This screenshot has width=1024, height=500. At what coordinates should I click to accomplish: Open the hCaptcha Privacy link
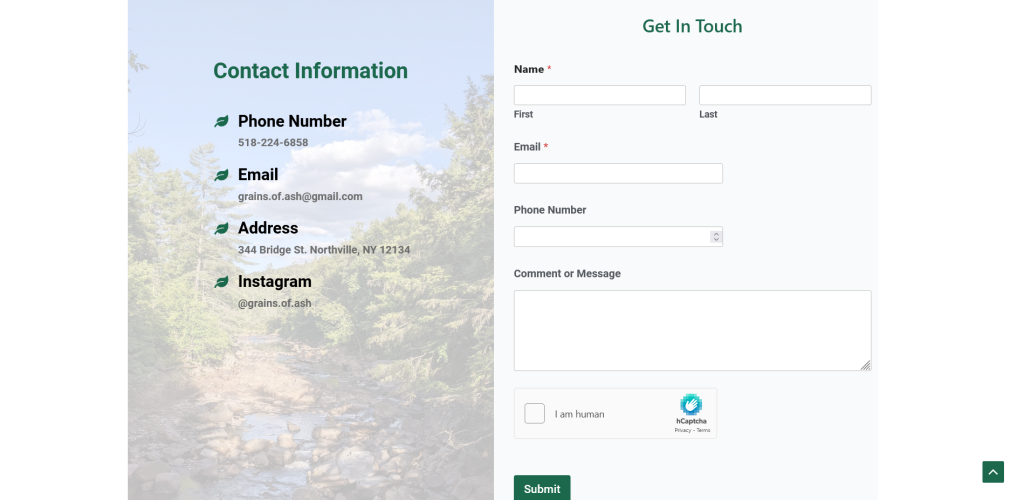(x=682, y=430)
